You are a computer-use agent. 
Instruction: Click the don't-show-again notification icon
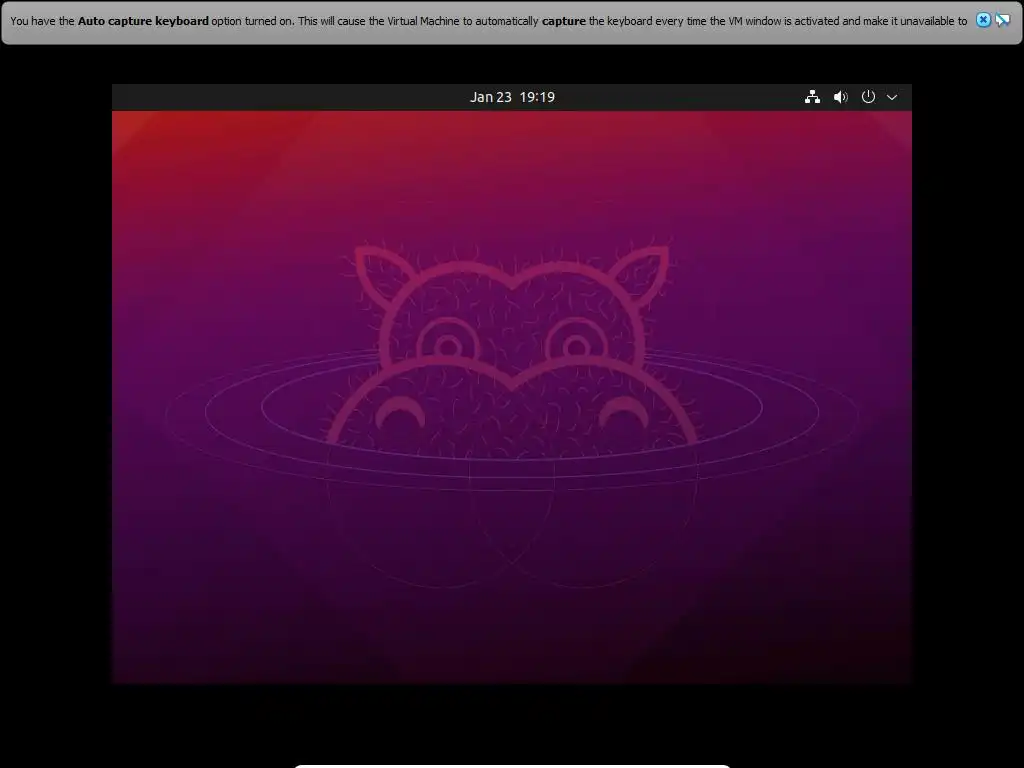pyautogui.click(x=1002, y=20)
